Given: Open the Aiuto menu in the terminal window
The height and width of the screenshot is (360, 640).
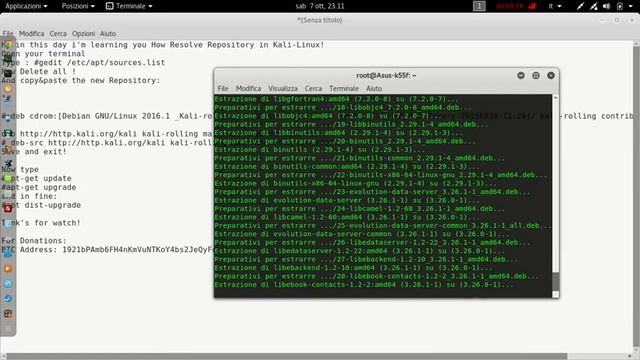Looking at the screenshot, I should 374,88.
